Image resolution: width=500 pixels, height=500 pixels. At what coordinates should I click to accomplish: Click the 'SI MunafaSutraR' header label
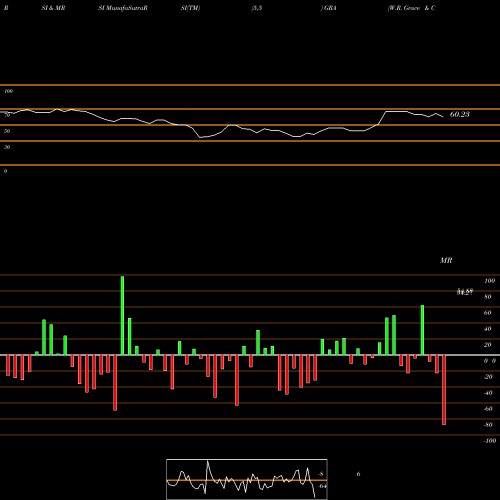click(x=123, y=8)
